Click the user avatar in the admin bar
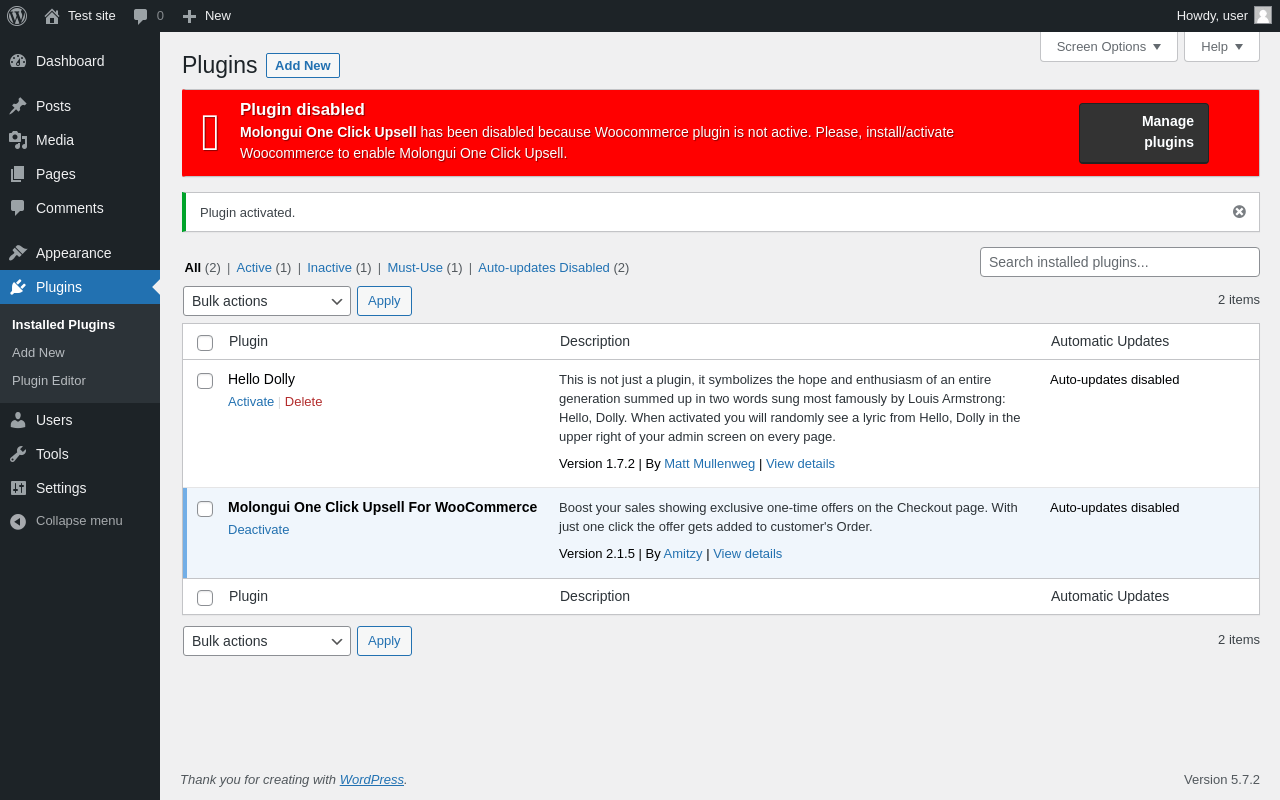 pos(1263,15)
